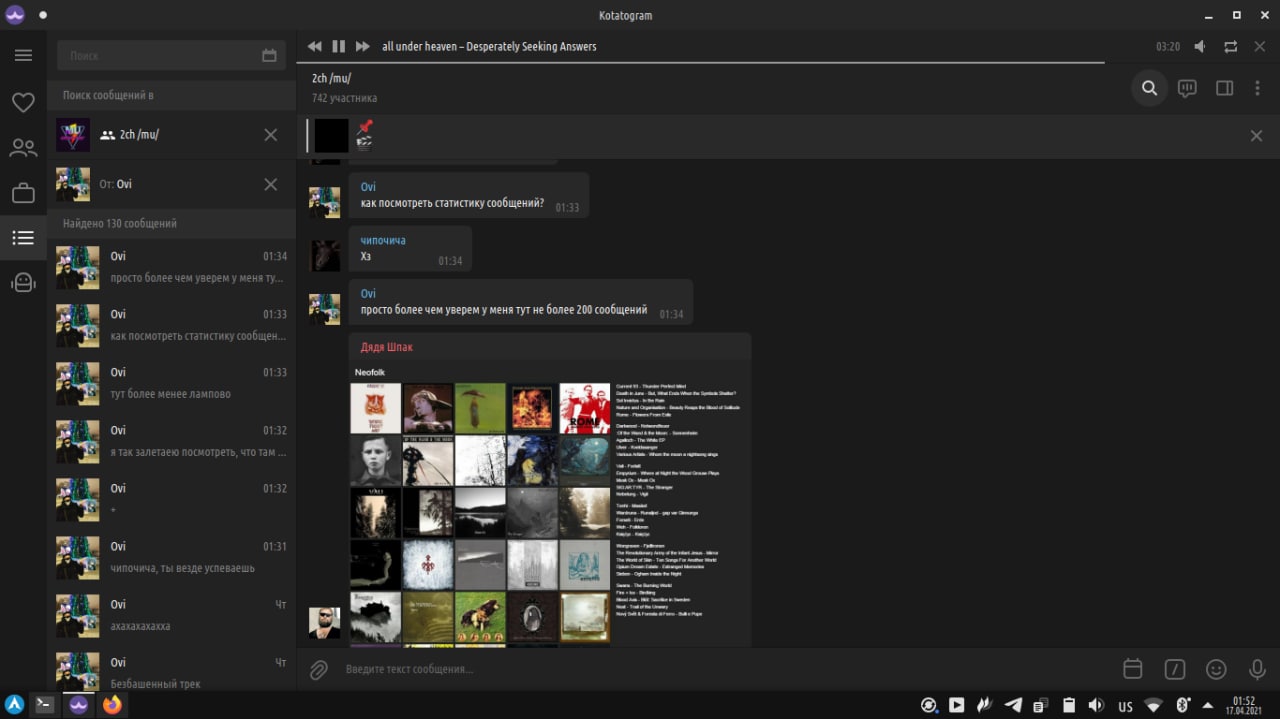Open the bots folder icon
Viewport: 1280px width, 719px height.
click(23, 283)
